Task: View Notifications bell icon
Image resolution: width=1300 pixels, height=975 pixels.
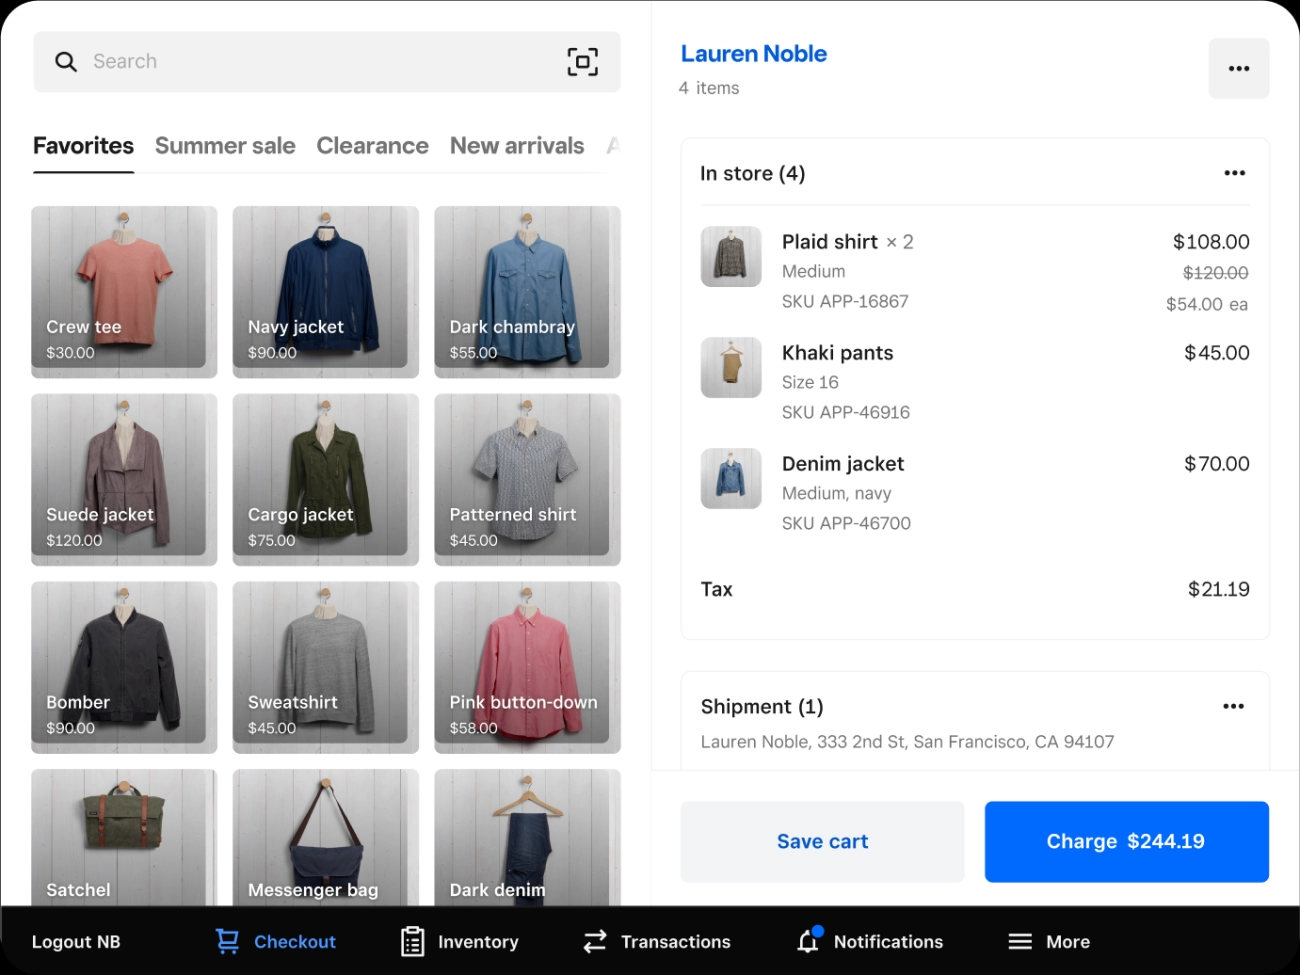Action: pos(808,941)
